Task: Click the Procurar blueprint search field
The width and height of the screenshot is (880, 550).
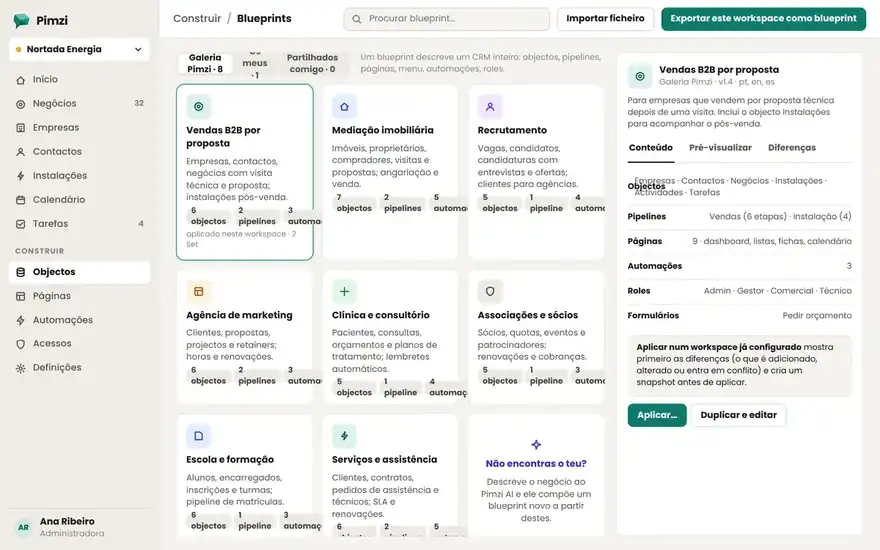Action: pyautogui.click(x=447, y=19)
